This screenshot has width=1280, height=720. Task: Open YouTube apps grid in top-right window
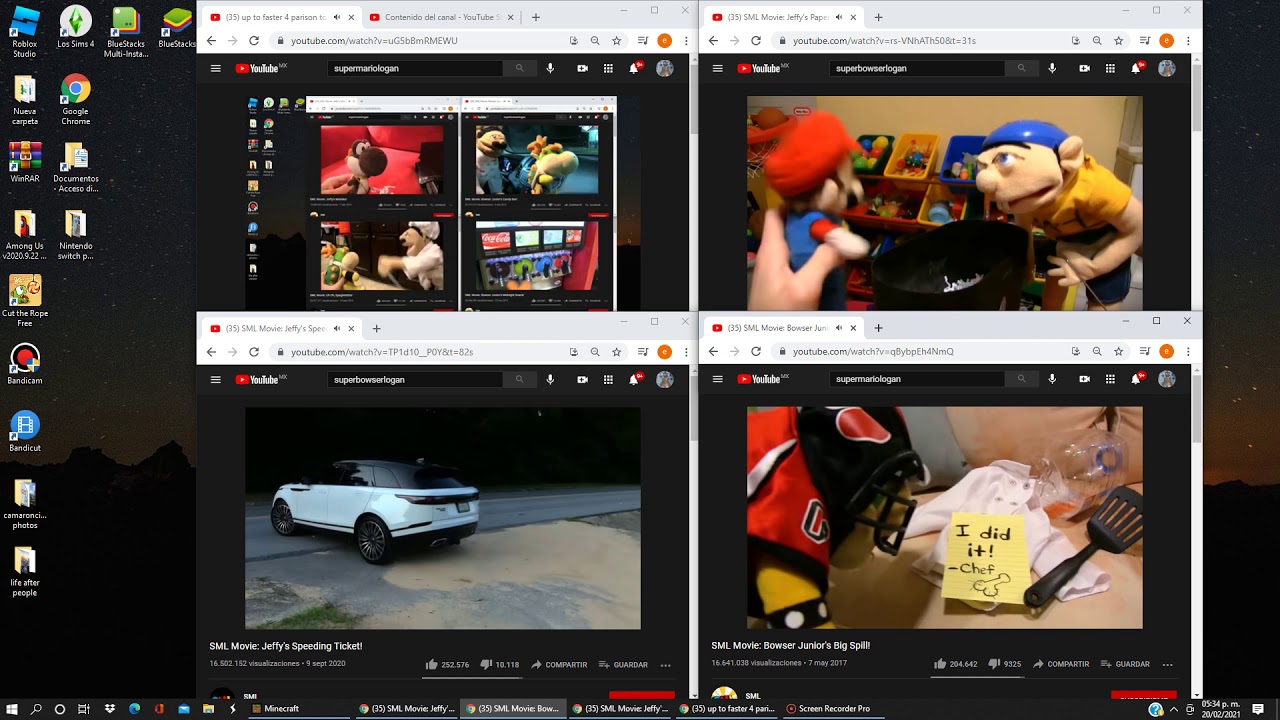[1110, 68]
